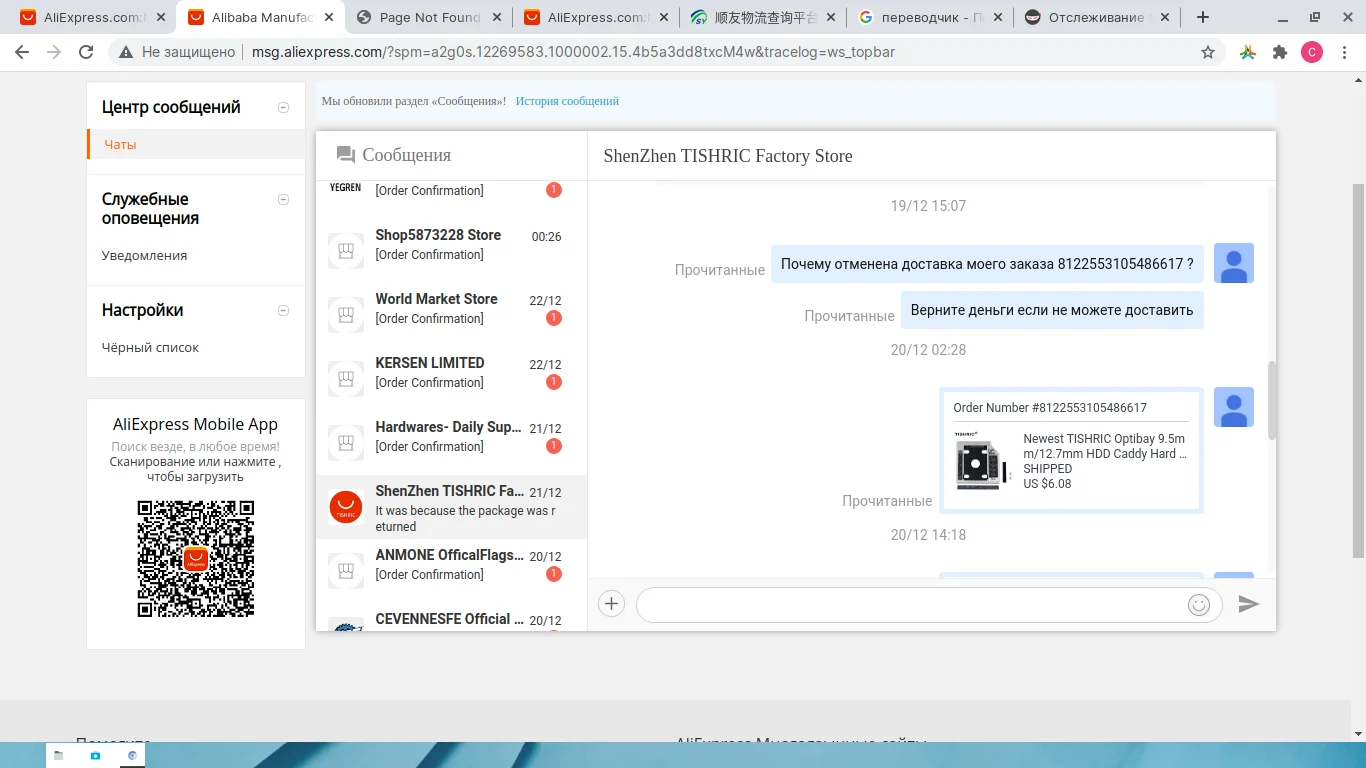
Task: Click the Hardwares- Daily Sup store avatar
Action: coord(346,443)
